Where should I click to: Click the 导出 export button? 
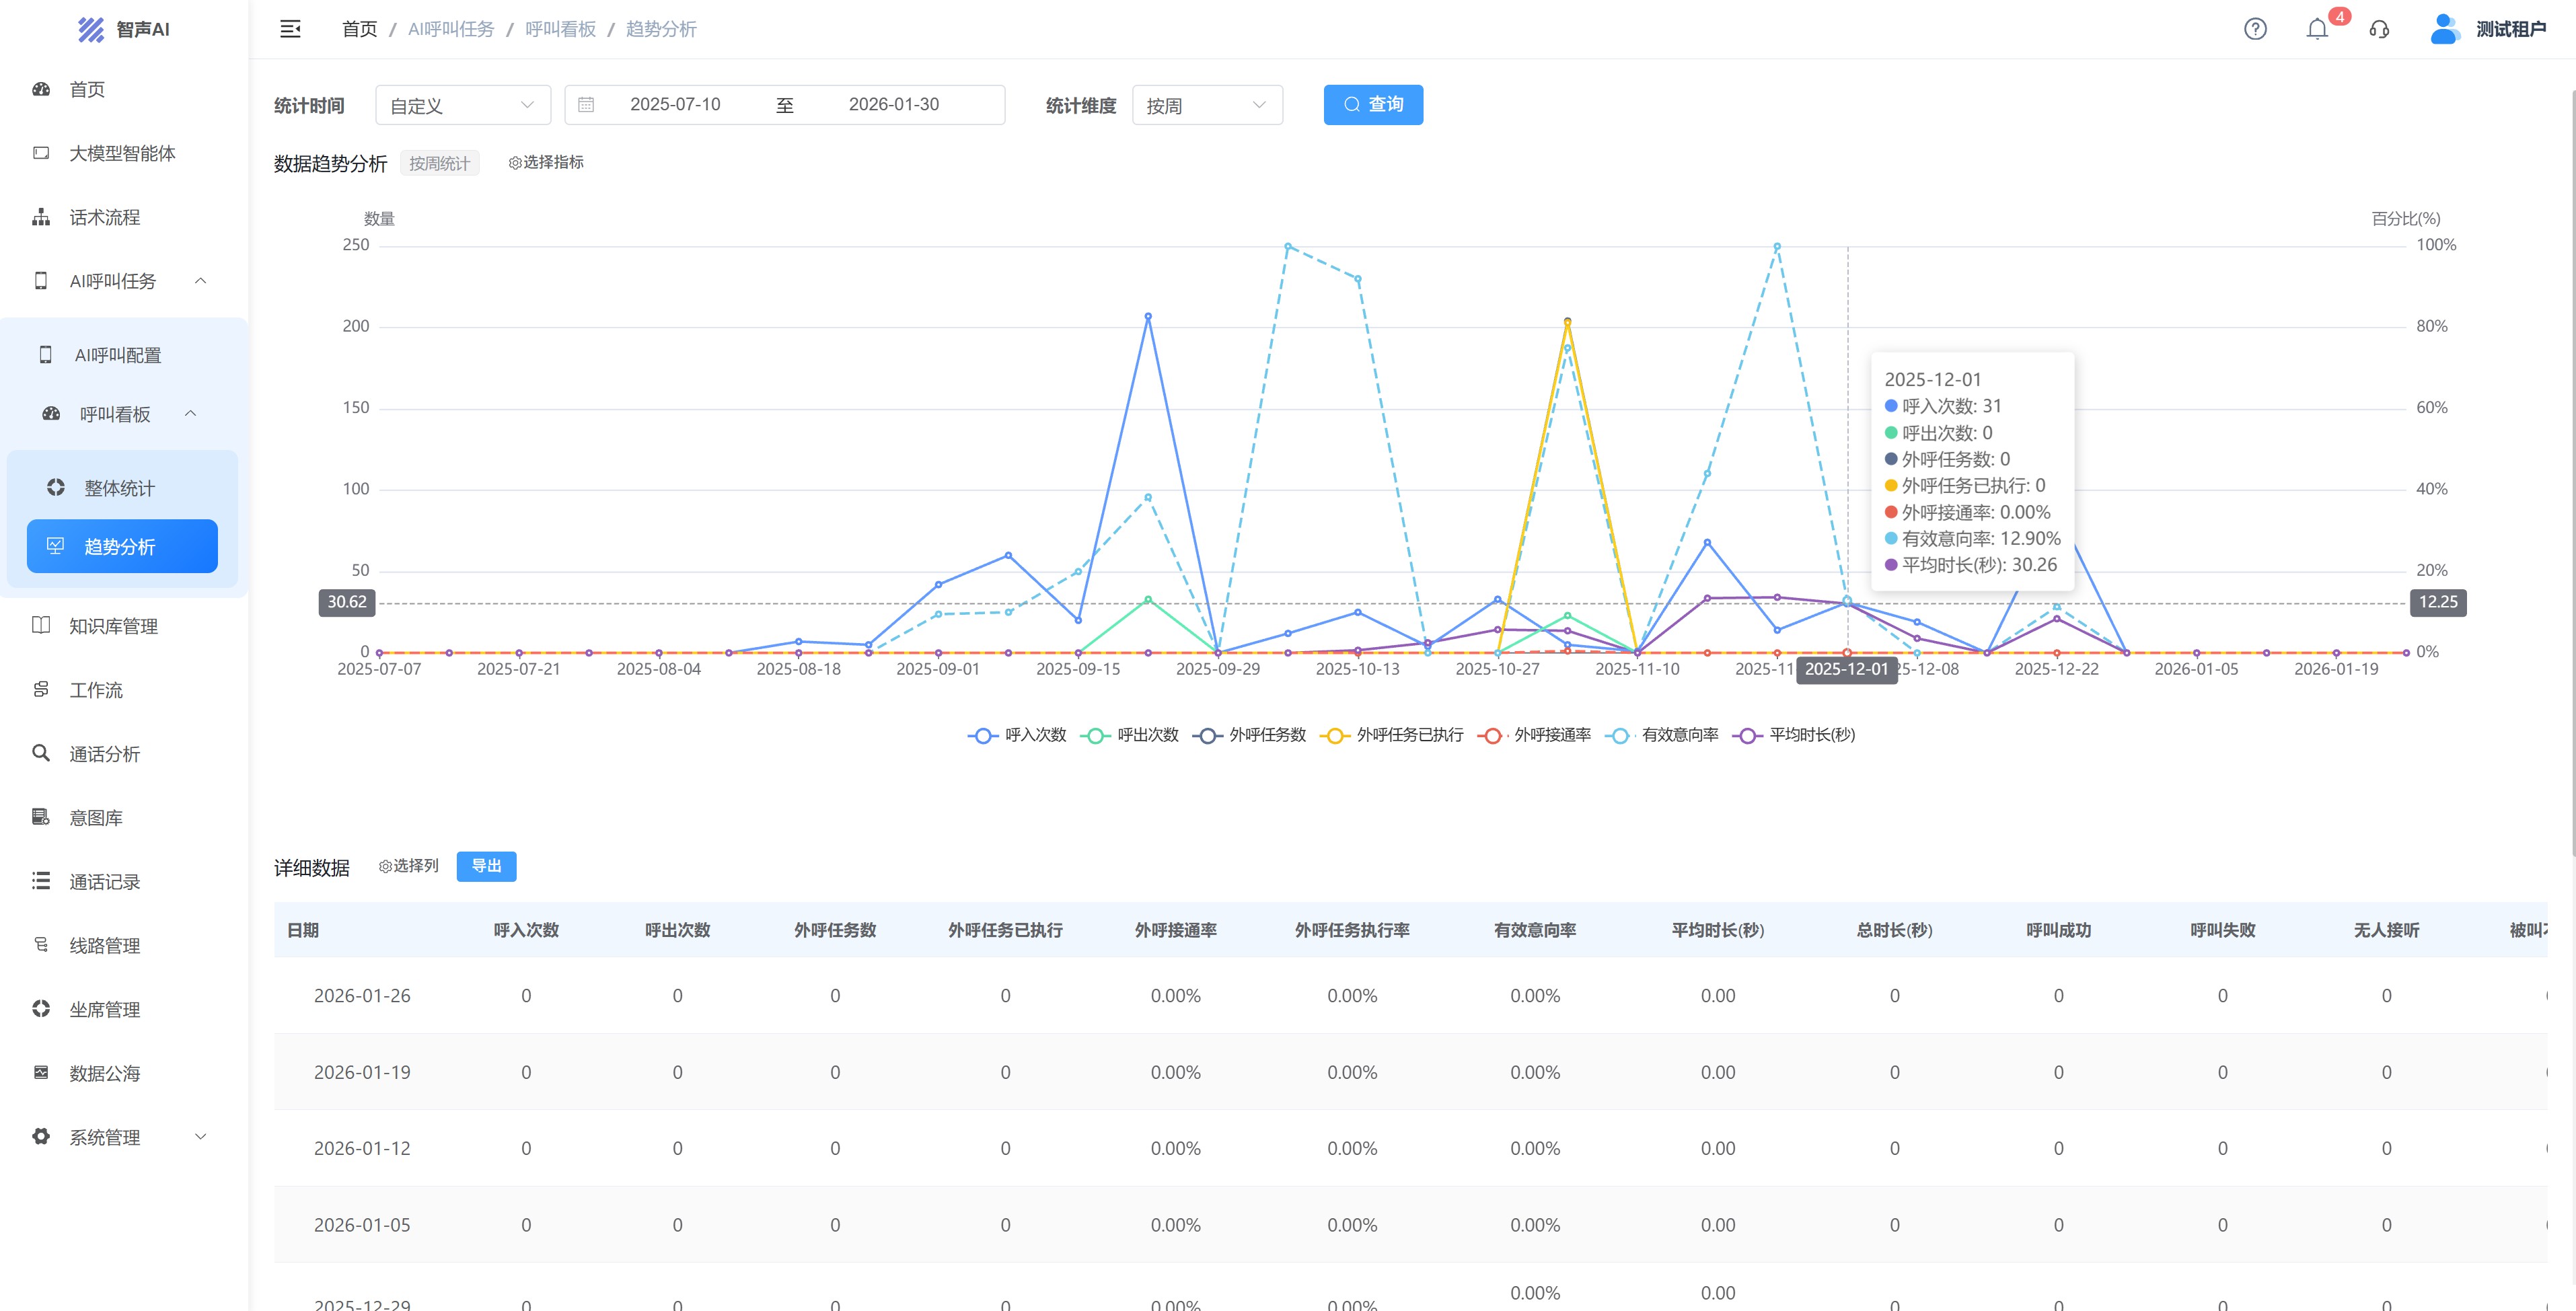pyautogui.click(x=486, y=867)
